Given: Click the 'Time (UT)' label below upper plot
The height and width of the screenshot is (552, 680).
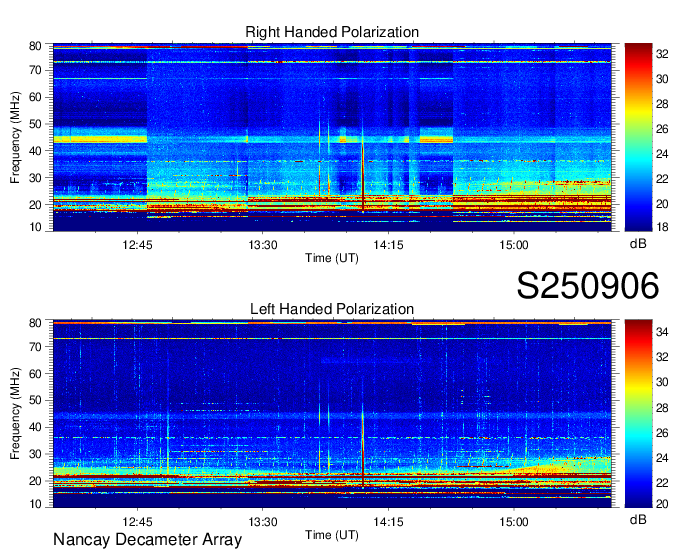Looking at the screenshot, I should 332,258.
